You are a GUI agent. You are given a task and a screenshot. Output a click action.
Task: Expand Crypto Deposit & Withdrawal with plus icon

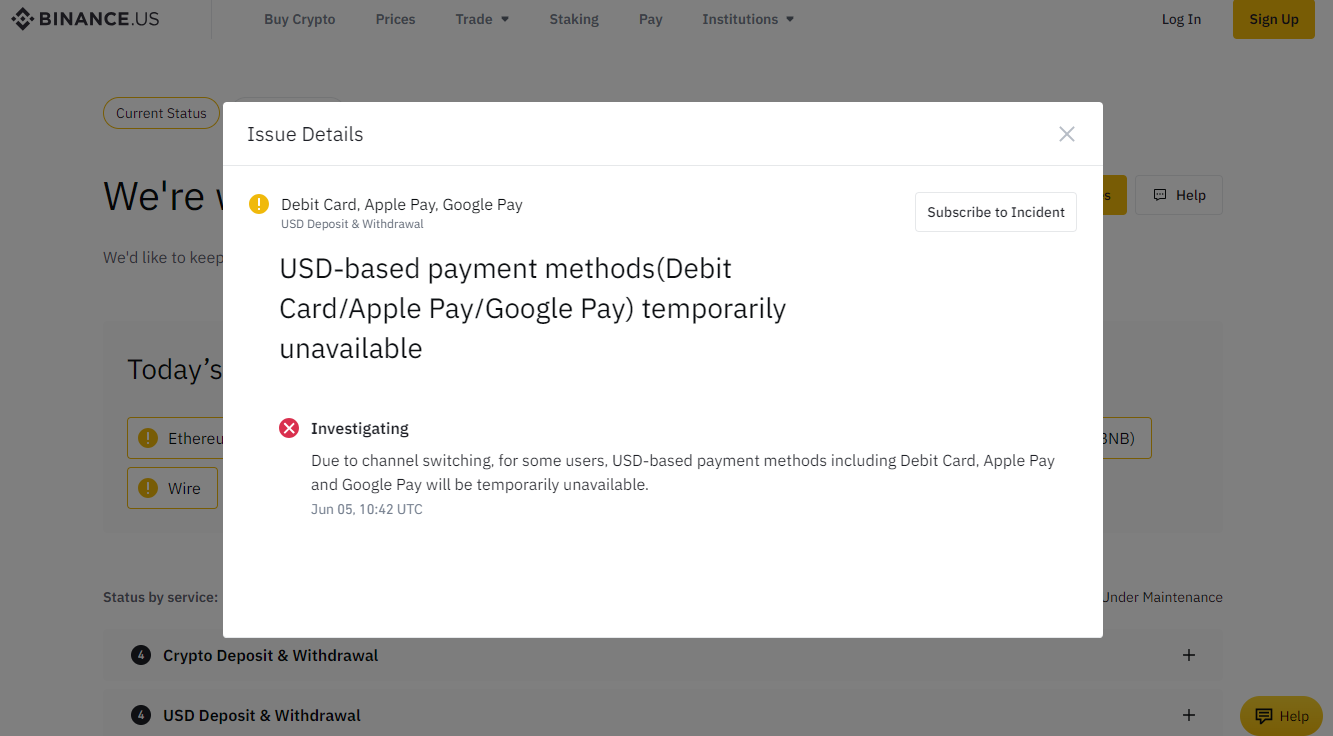pos(1189,656)
